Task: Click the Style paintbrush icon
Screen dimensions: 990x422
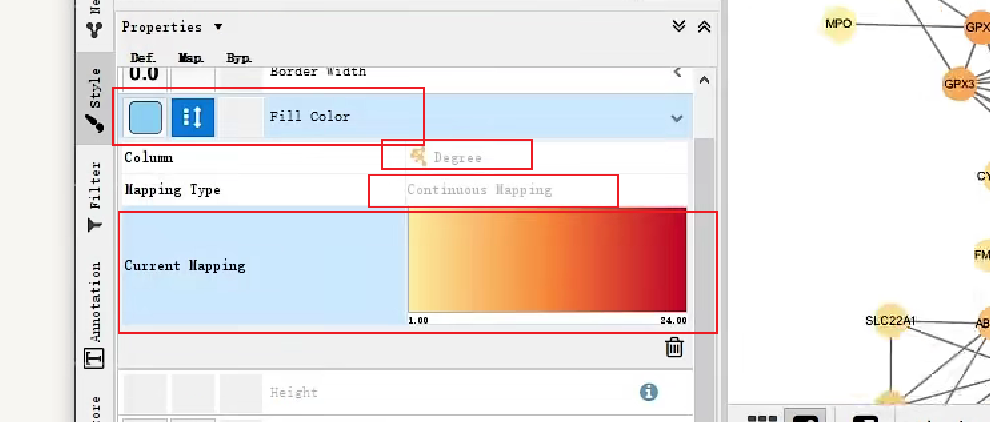Action: (95, 123)
